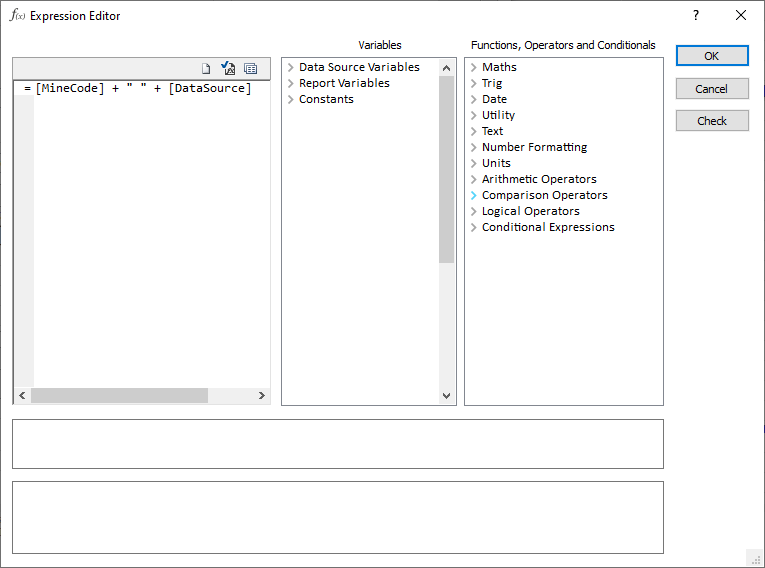Expand the Data Source Variables node
765x568 pixels.
click(290, 68)
